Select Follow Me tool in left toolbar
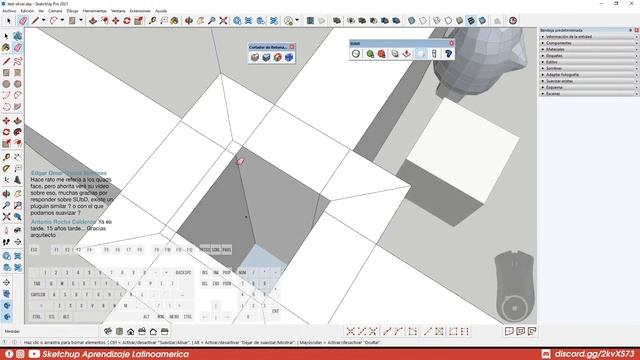The width and height of the screenshot is (640, 360). pos(17,132)
